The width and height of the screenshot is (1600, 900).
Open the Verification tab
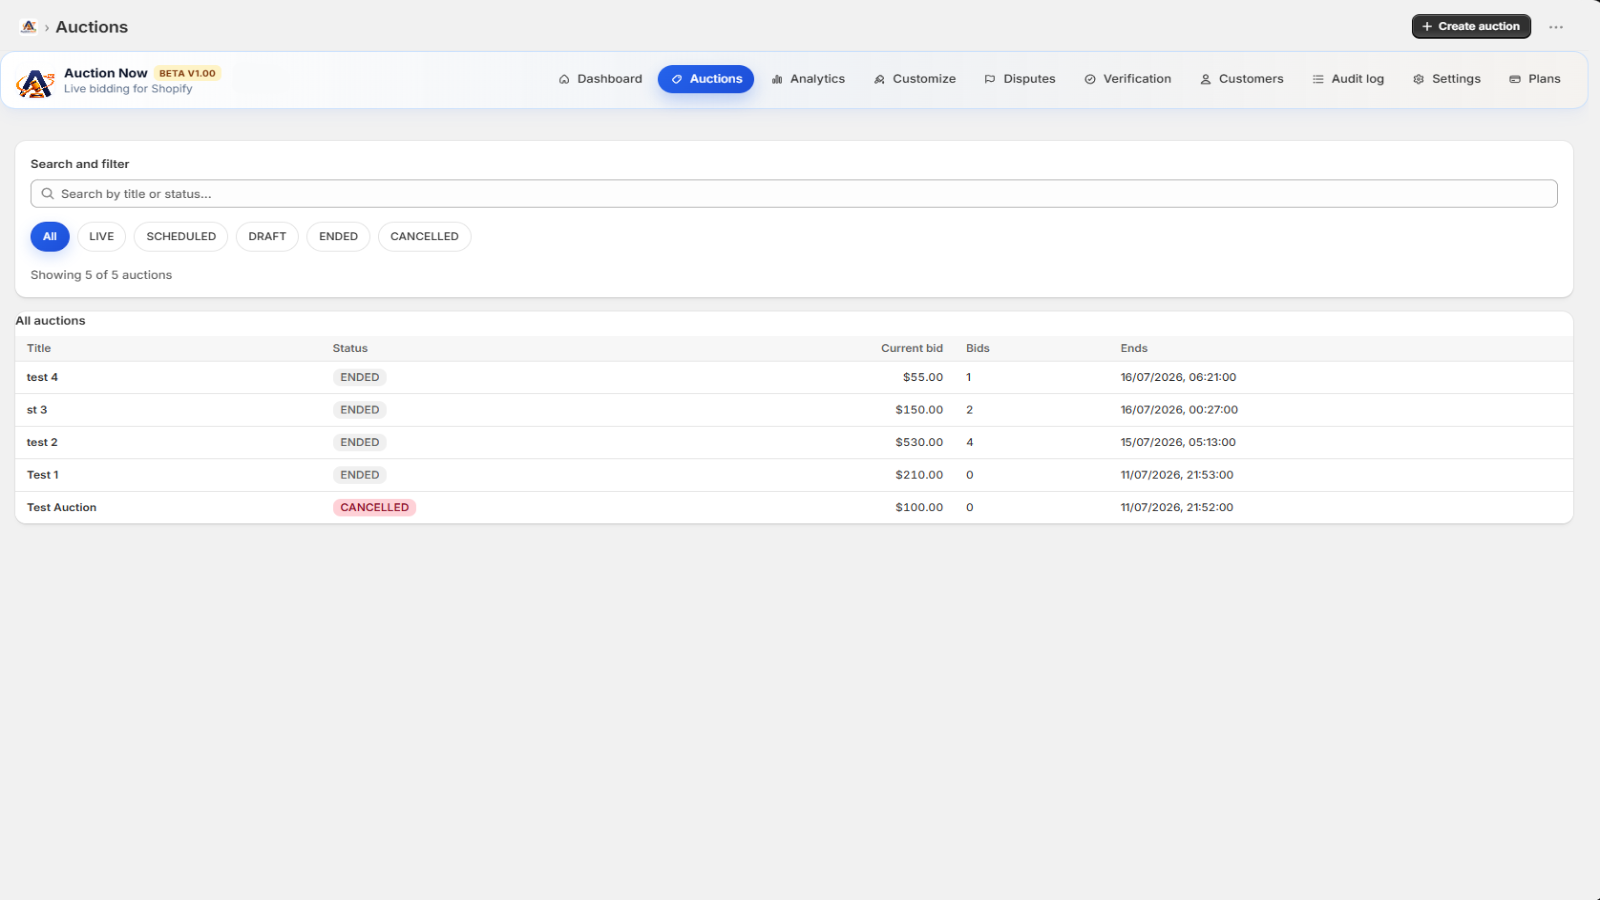(x=1127, y=79)
